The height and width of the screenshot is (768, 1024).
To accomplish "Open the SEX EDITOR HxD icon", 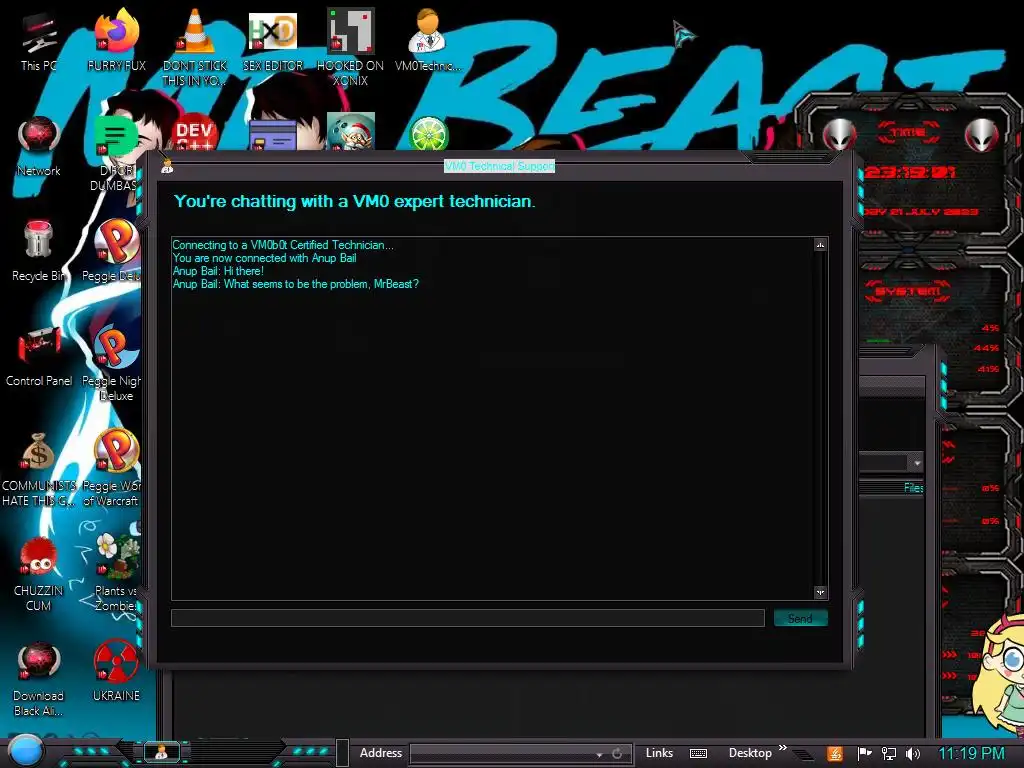I will [x=272, y=42].
